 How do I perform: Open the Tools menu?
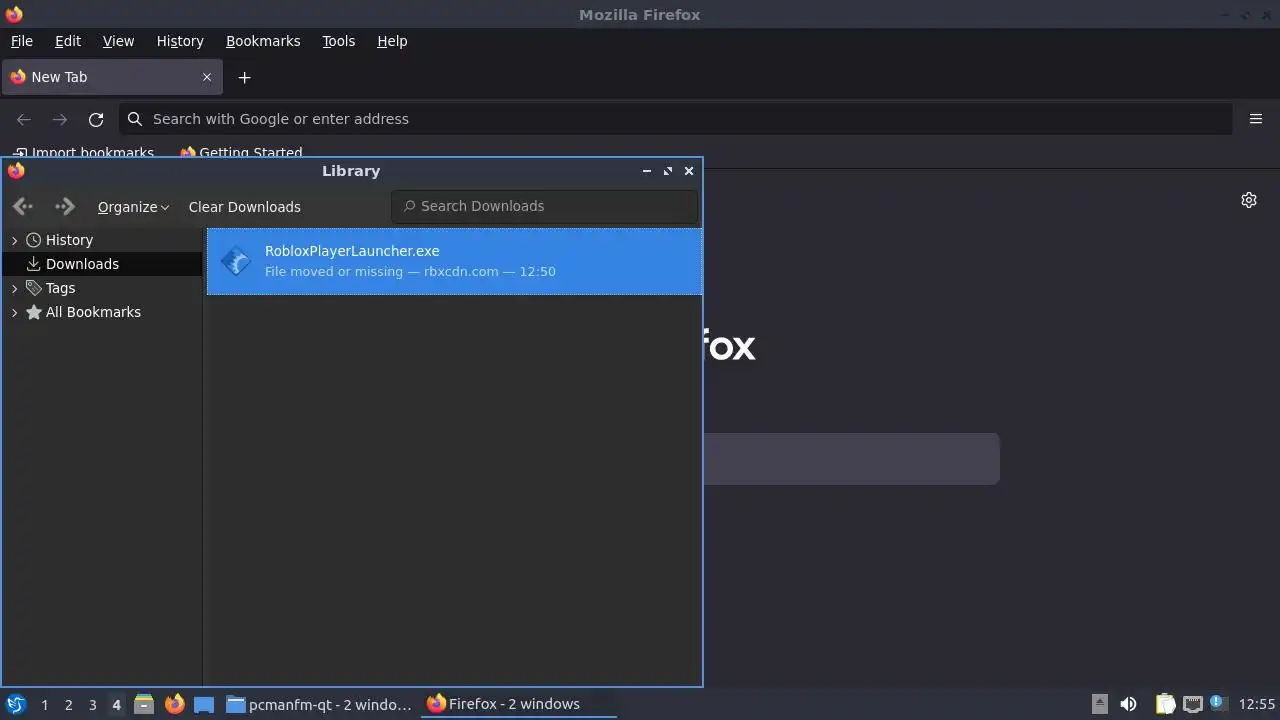[x=338, y=41]
